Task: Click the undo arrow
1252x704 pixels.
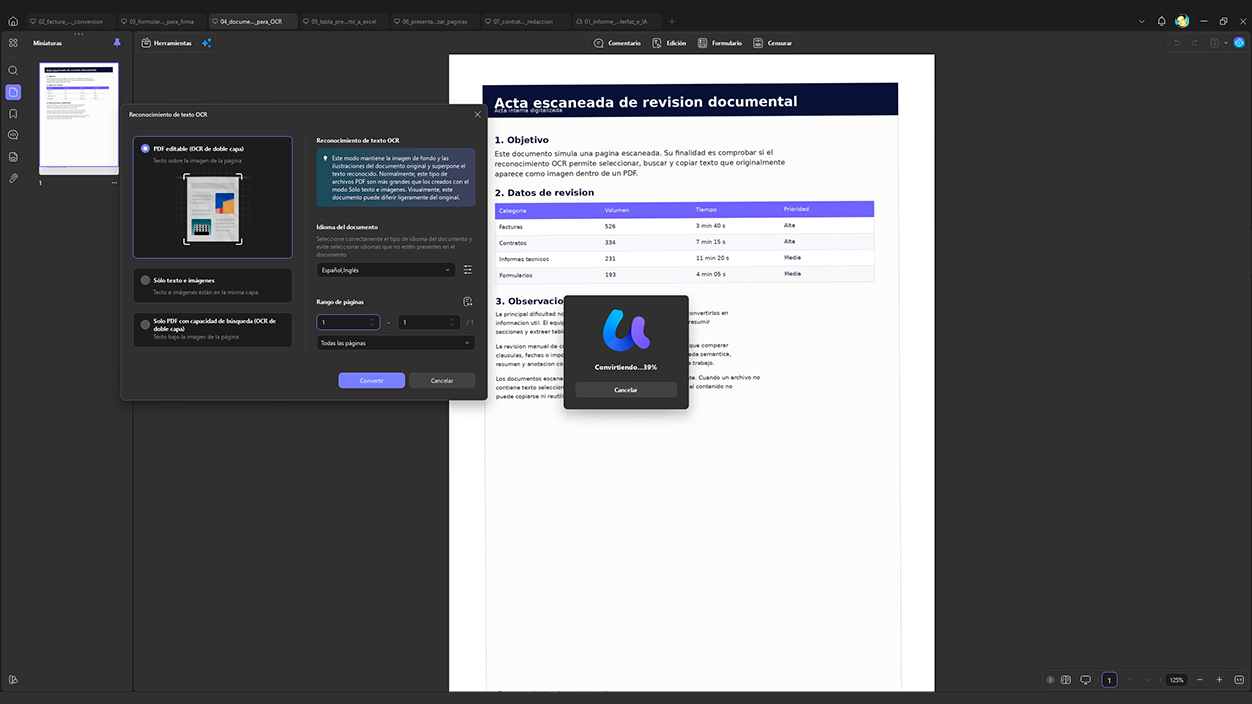Action: click(1177, 43)
